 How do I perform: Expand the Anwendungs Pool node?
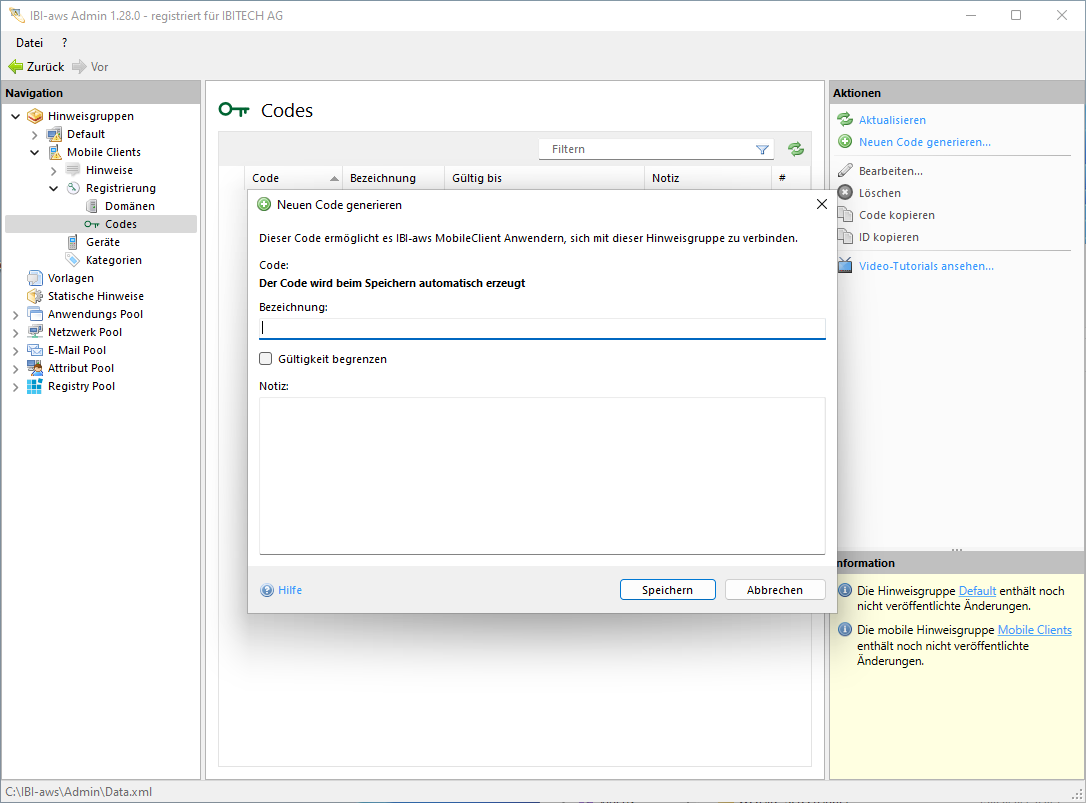pos(16,314)
